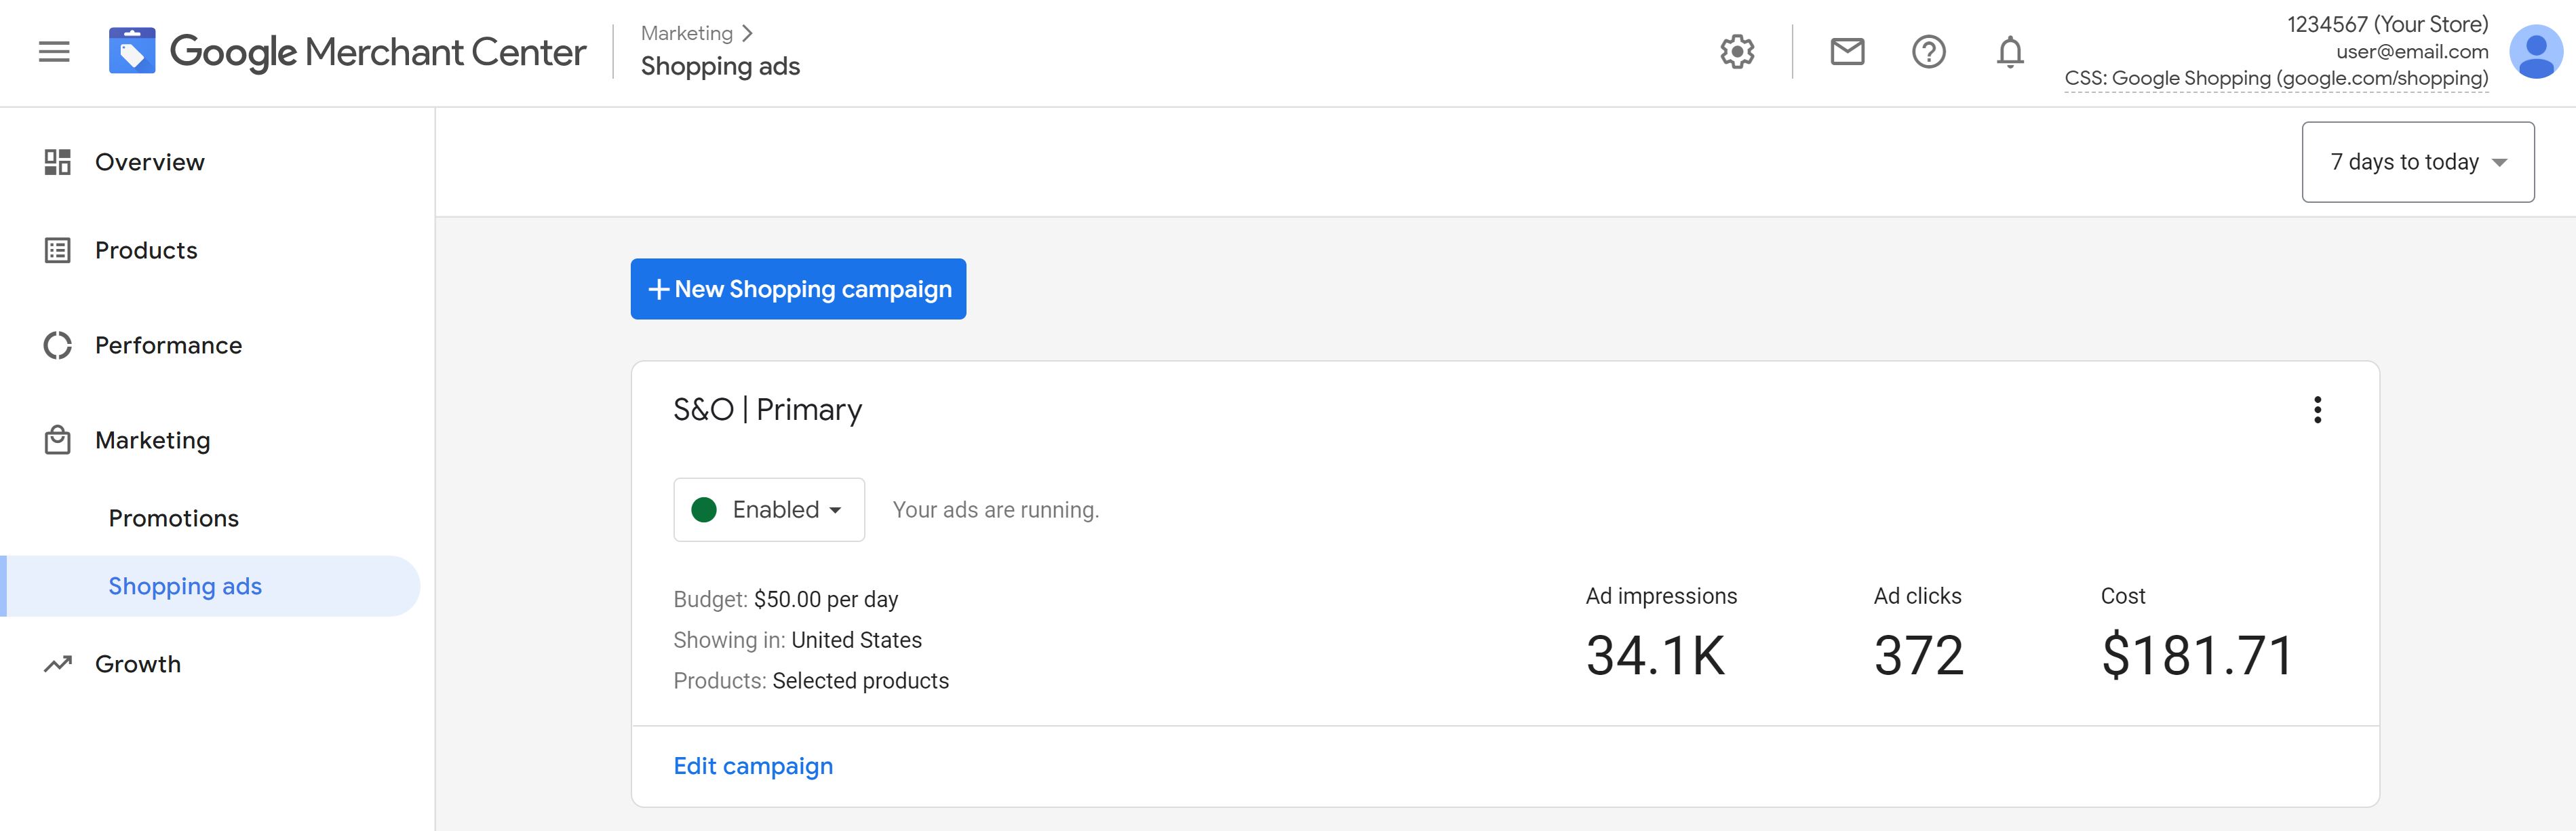Click the user account avatar
This screenshot has width=2576, height=831.
[x=2535, y=52]
